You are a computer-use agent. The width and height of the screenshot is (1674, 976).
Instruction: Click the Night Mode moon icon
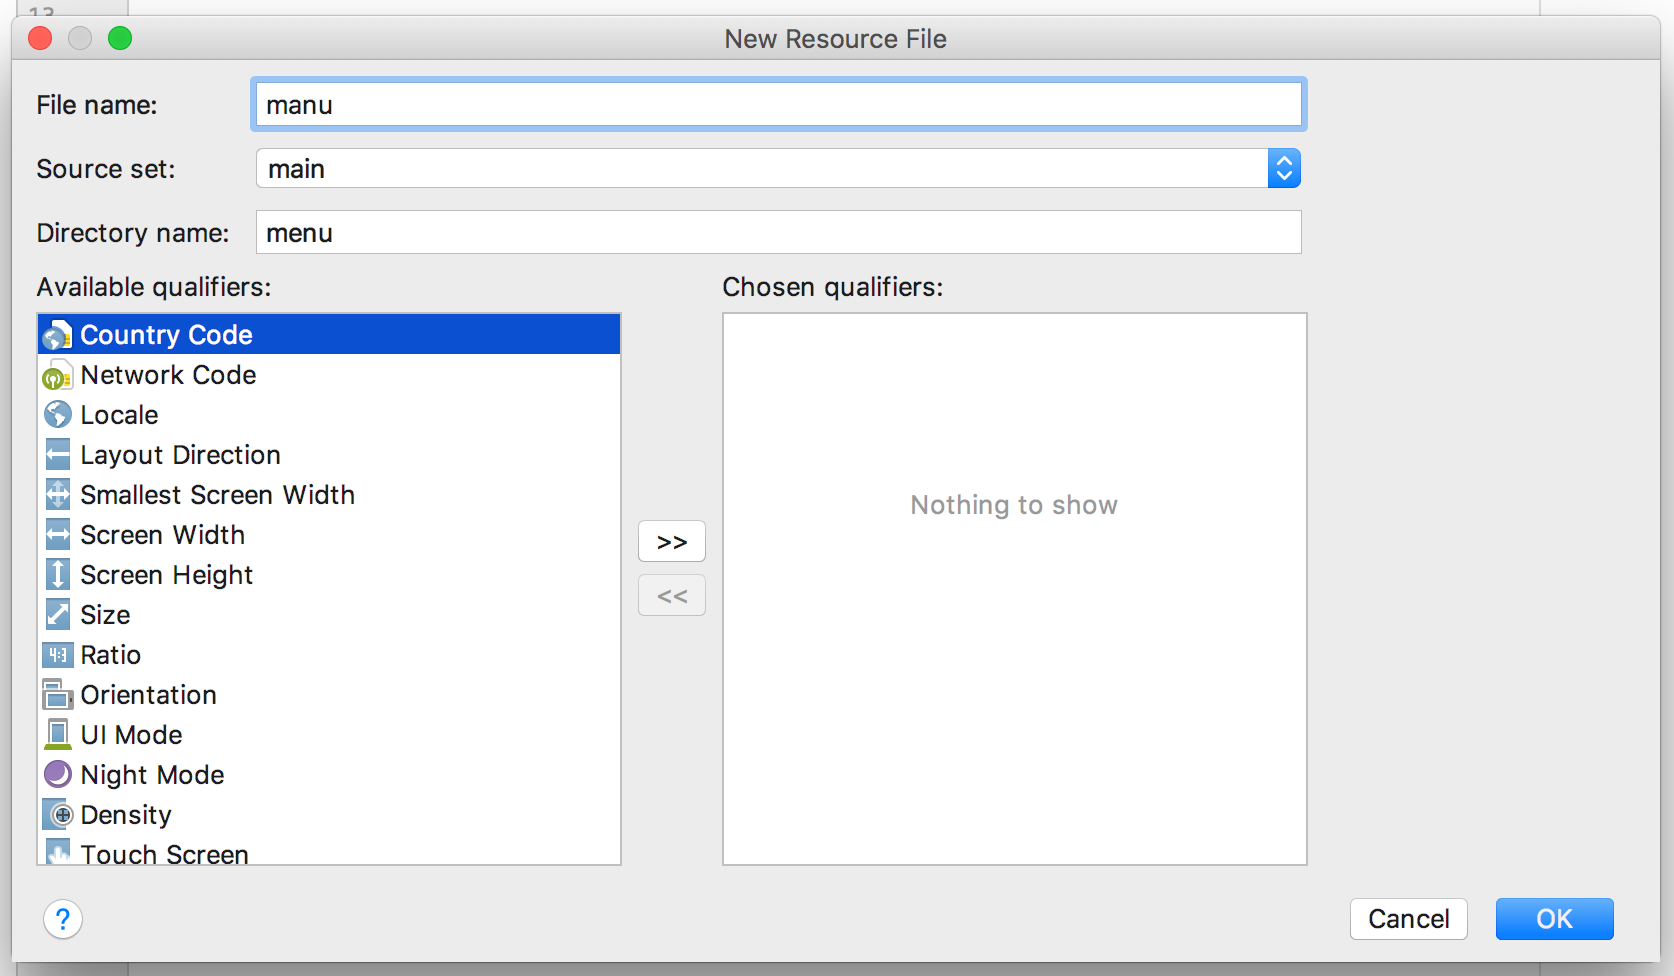click(x=58, y=775)
